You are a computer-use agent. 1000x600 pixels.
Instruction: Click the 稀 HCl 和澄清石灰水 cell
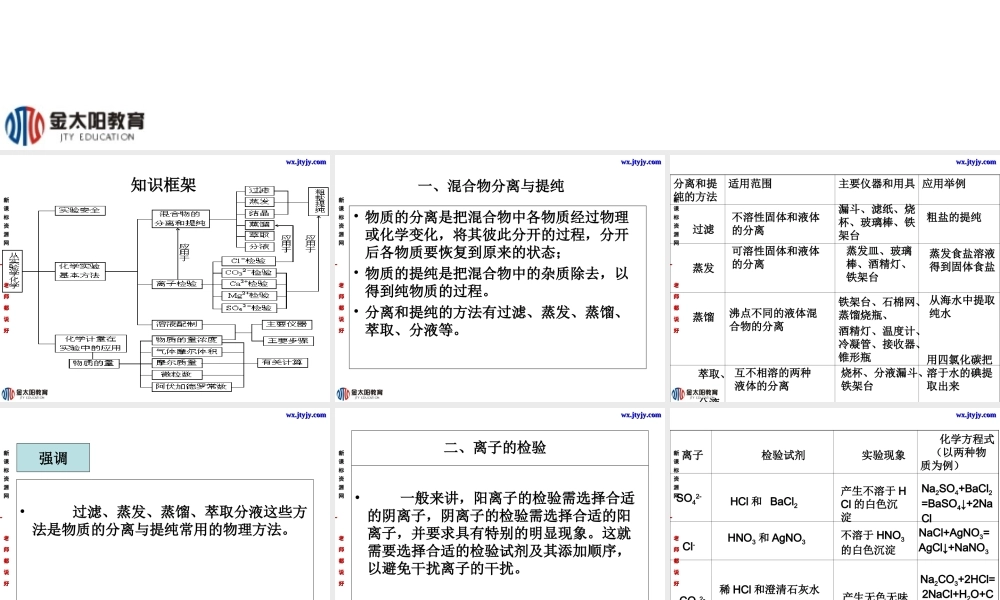[x=769, y=590]
